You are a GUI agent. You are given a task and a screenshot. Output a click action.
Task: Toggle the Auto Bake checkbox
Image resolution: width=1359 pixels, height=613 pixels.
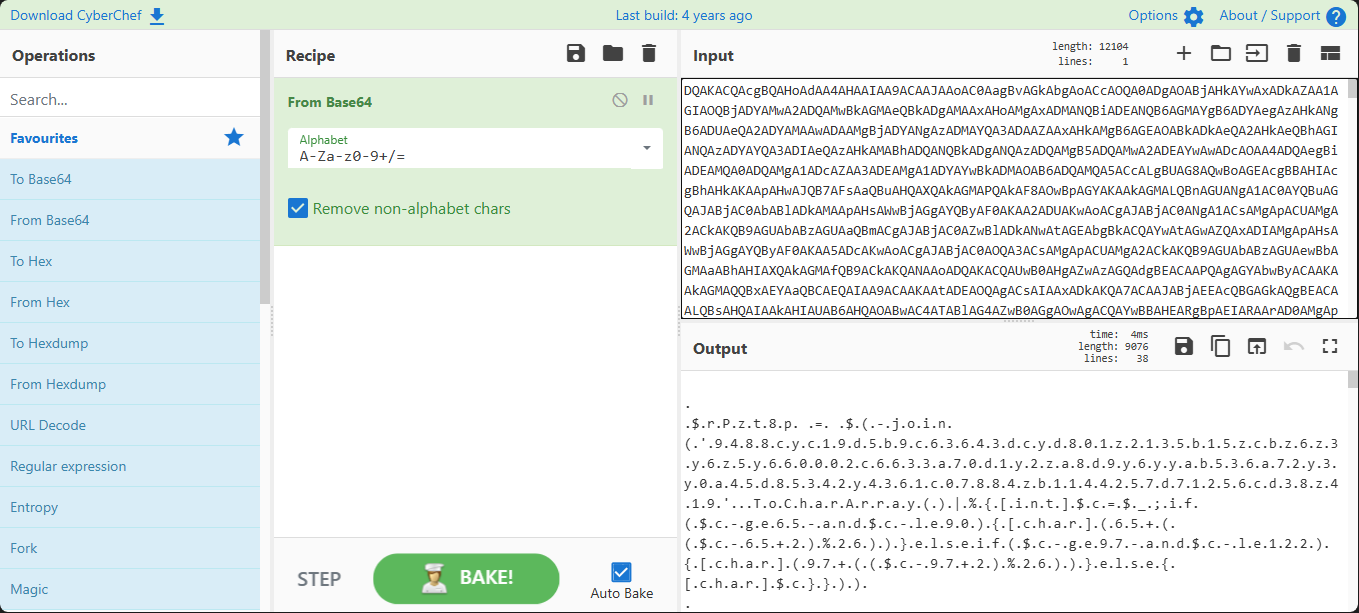tap(621, 572)
